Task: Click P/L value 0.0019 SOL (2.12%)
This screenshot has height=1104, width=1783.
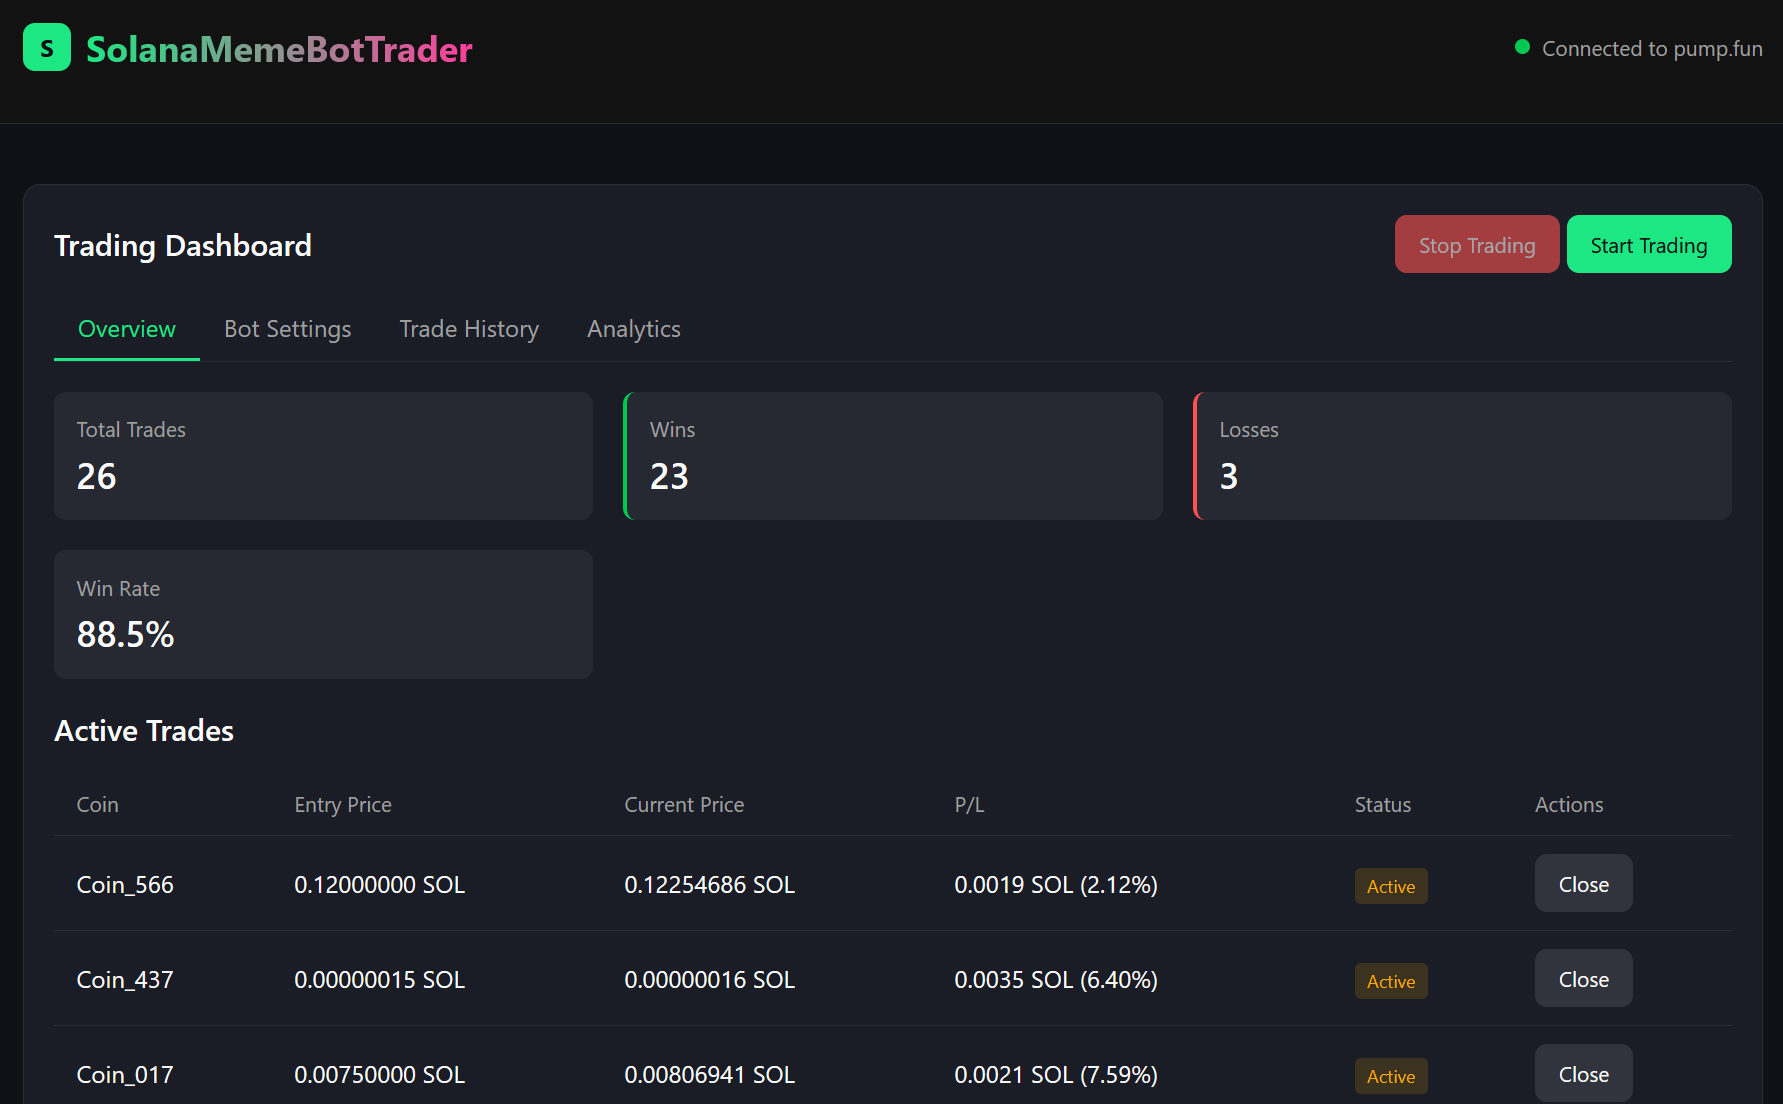Action: tap(1056, 885)
